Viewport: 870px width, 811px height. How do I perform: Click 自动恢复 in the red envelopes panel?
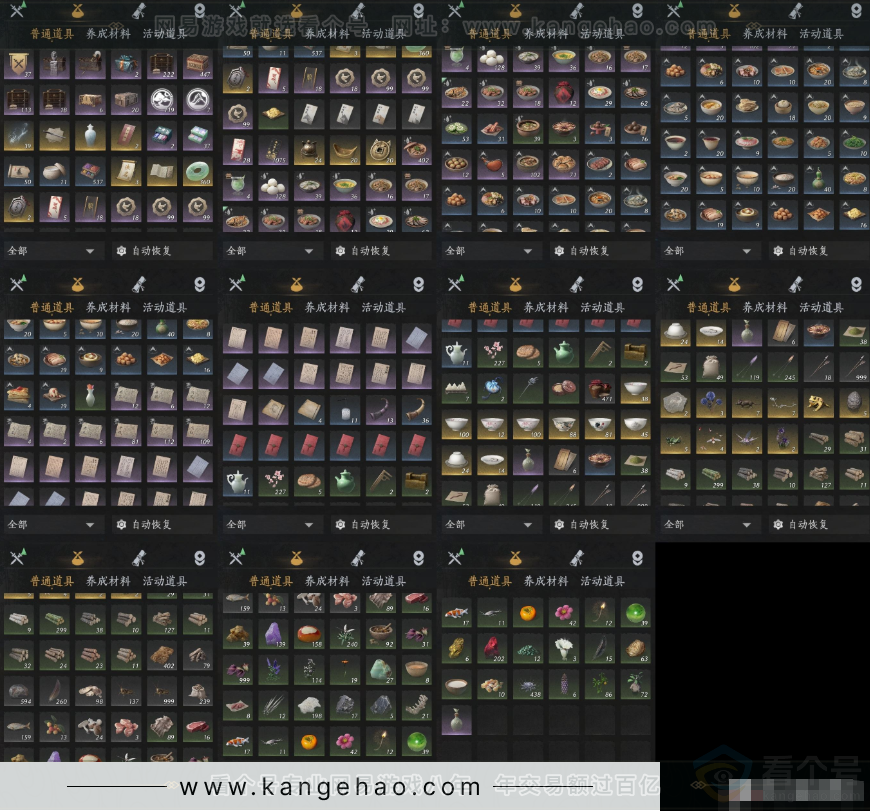[381, 524]
